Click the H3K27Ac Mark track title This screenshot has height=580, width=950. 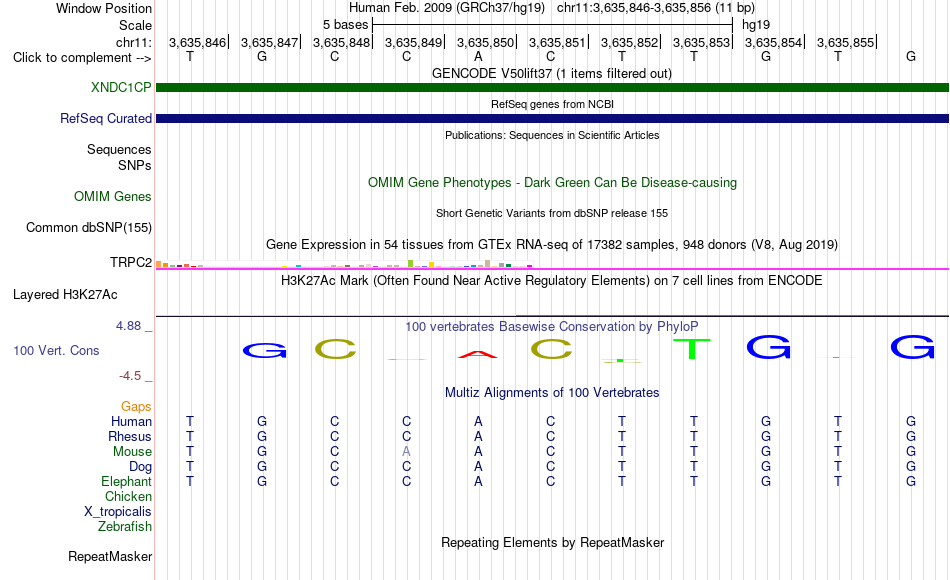click(551, 281)
